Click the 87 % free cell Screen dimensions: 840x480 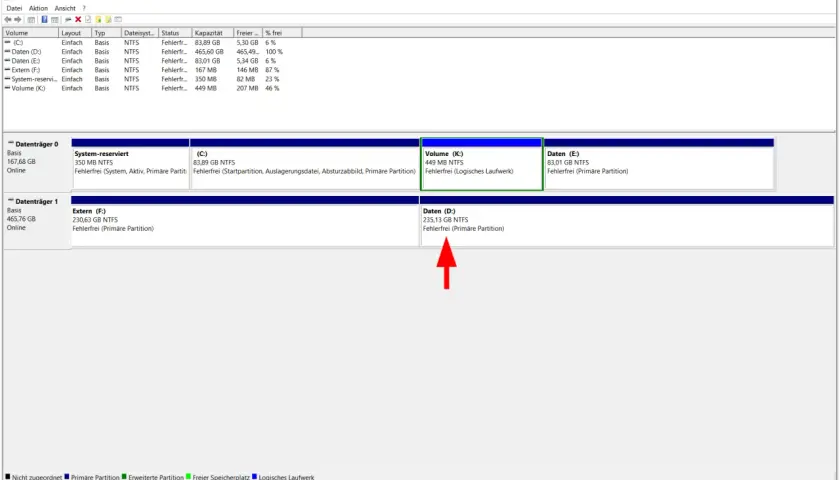click(272, 70)
